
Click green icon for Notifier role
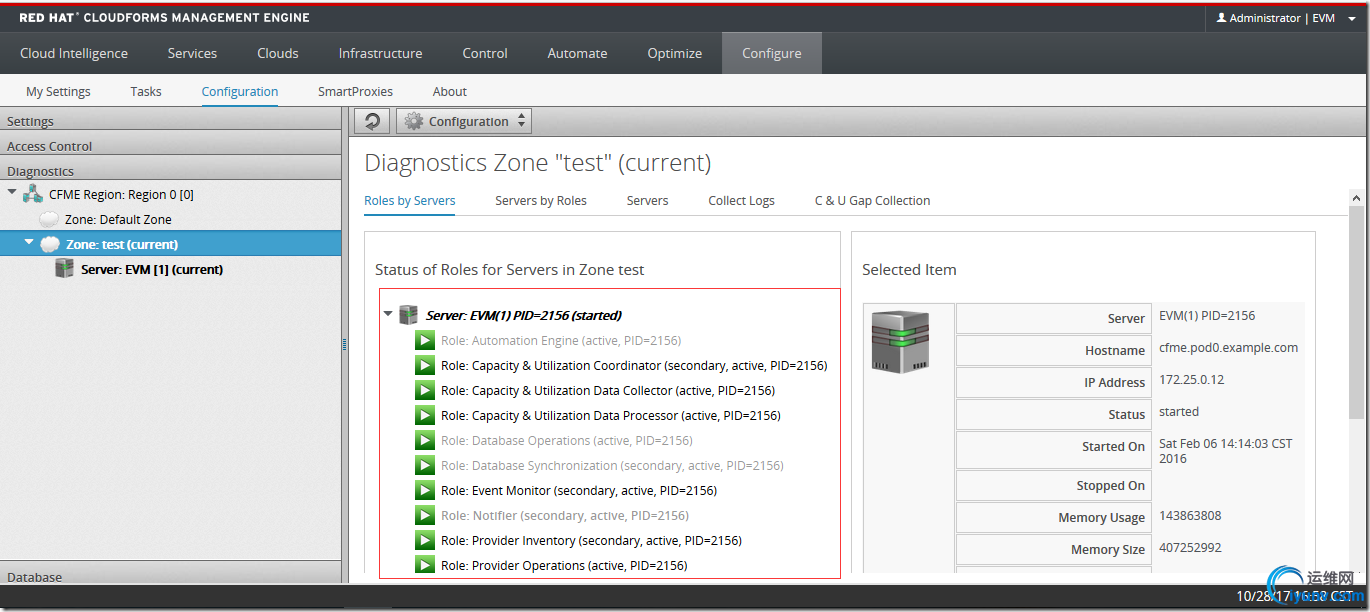(425, 515)
